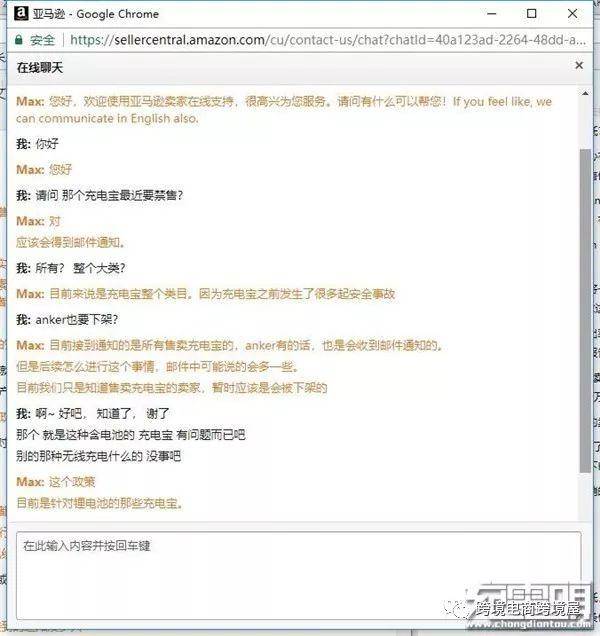The image size is (600, 636).
Task: Maximize the Chrome popup window
Action: point(531,14)
